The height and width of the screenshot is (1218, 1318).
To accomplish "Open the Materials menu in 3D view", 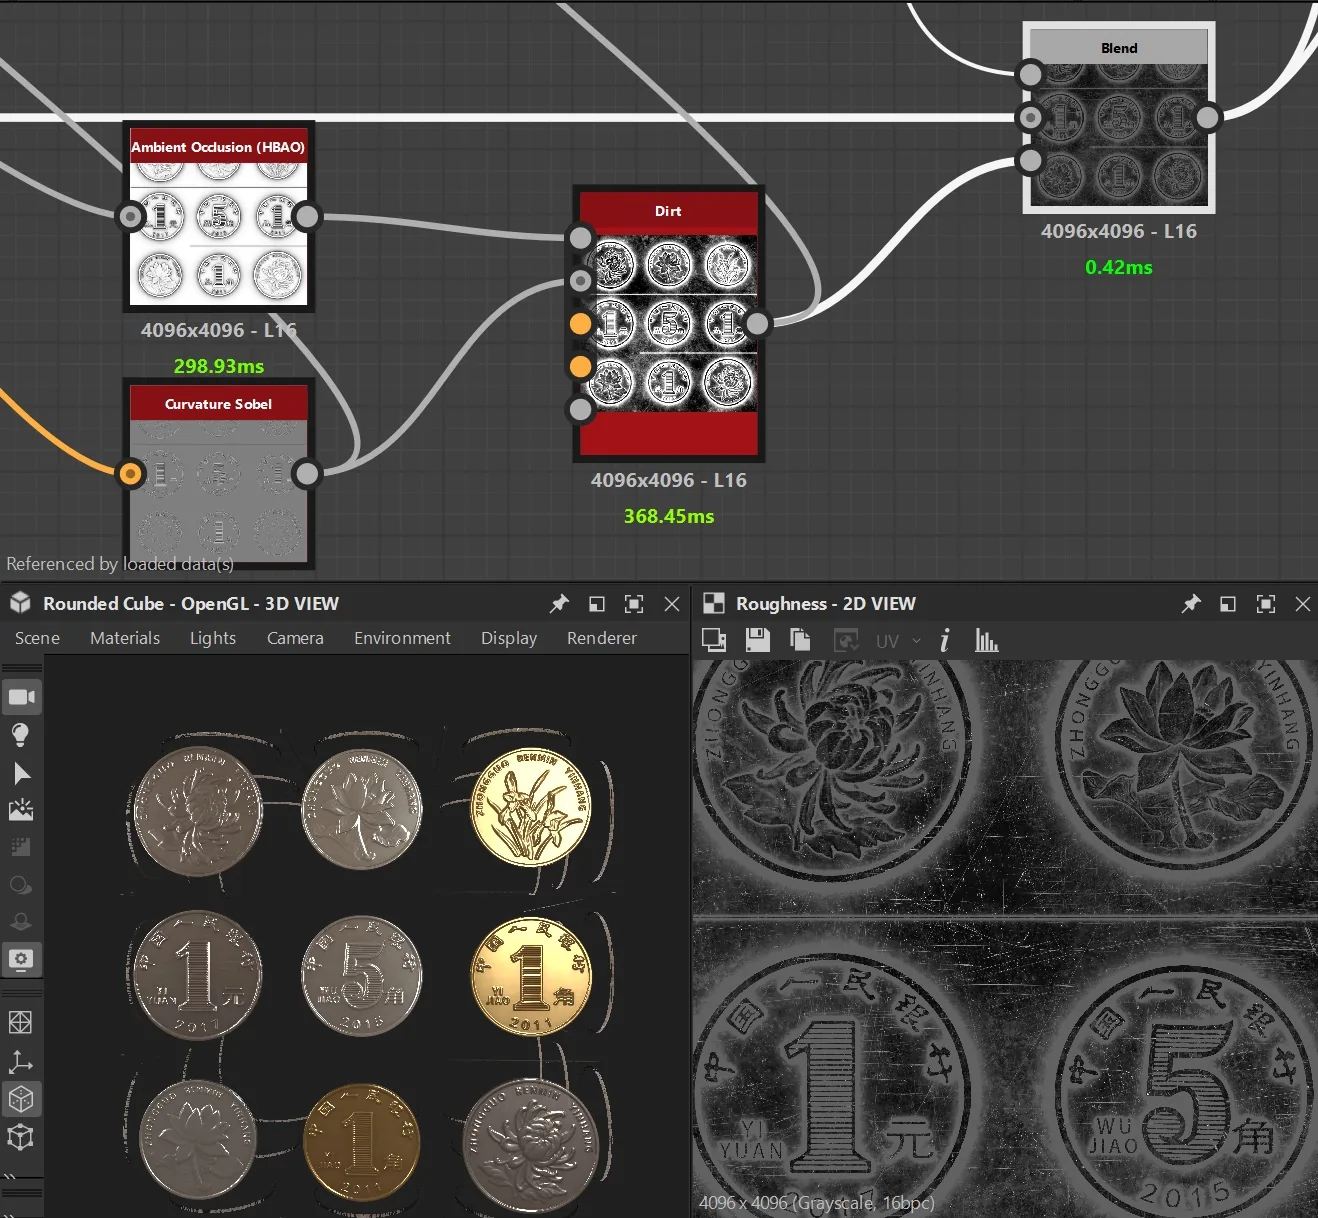I will click(125, 638).
